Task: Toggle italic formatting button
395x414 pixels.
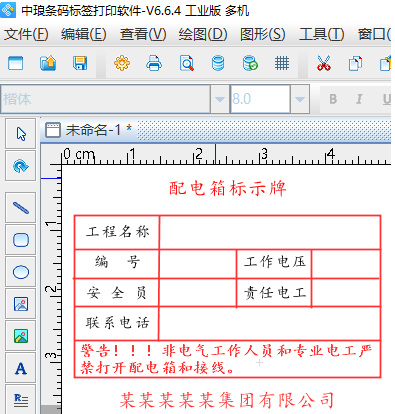Action: coord(359,99)
